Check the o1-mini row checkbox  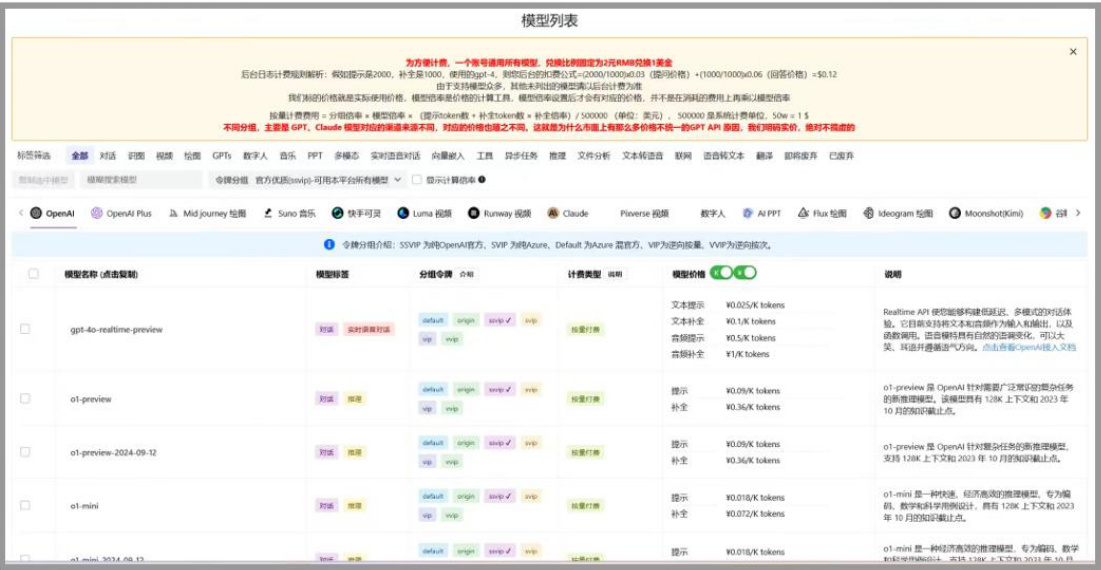(25, 505)
